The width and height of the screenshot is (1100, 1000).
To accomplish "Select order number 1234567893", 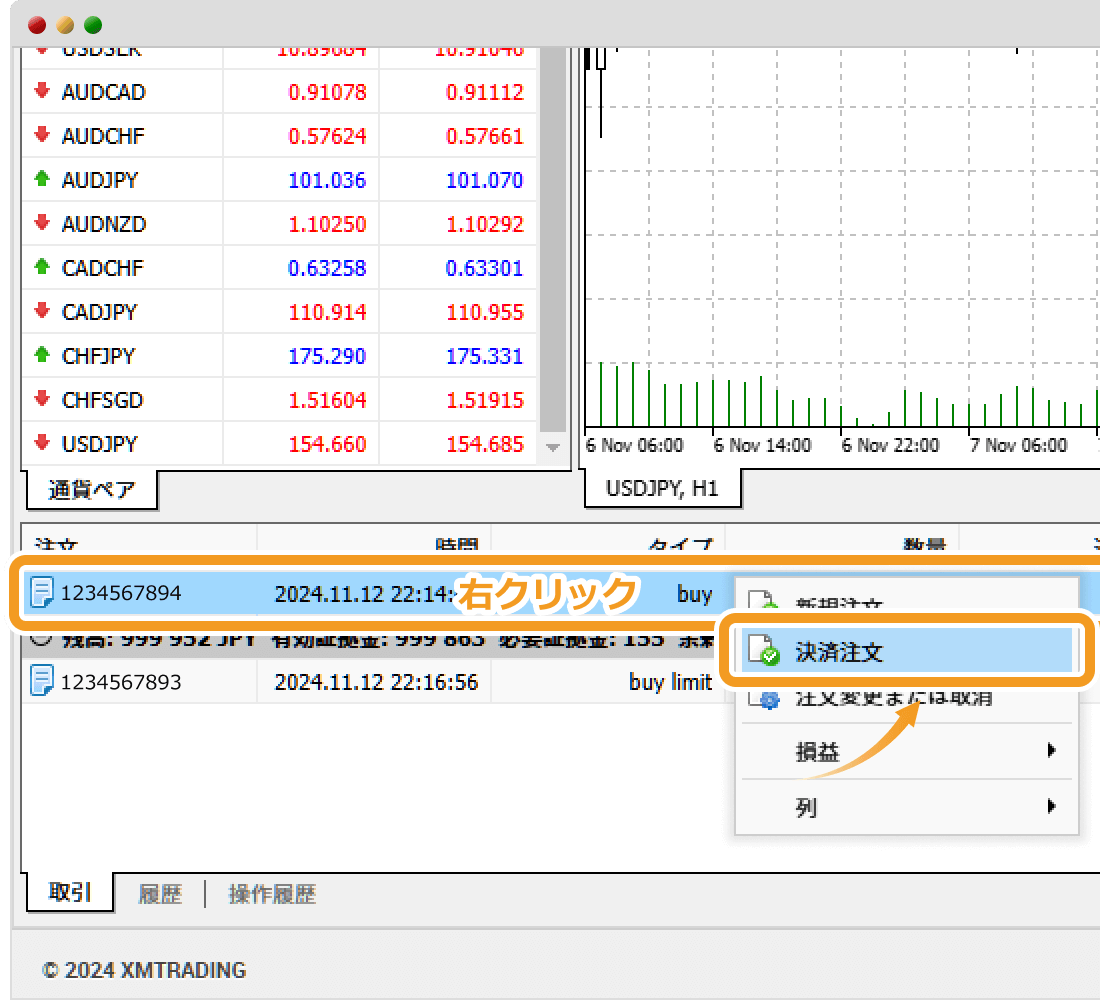I will pyautogui.click(x=121, y=681).
